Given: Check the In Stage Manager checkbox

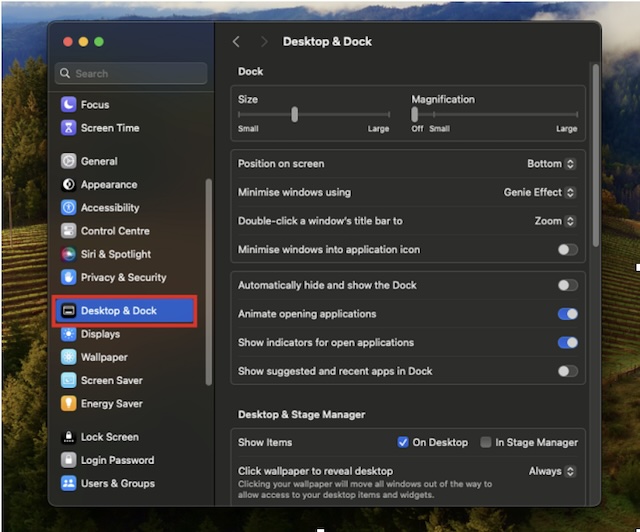Looking at the screenshot, I should [x=485, y=442].
